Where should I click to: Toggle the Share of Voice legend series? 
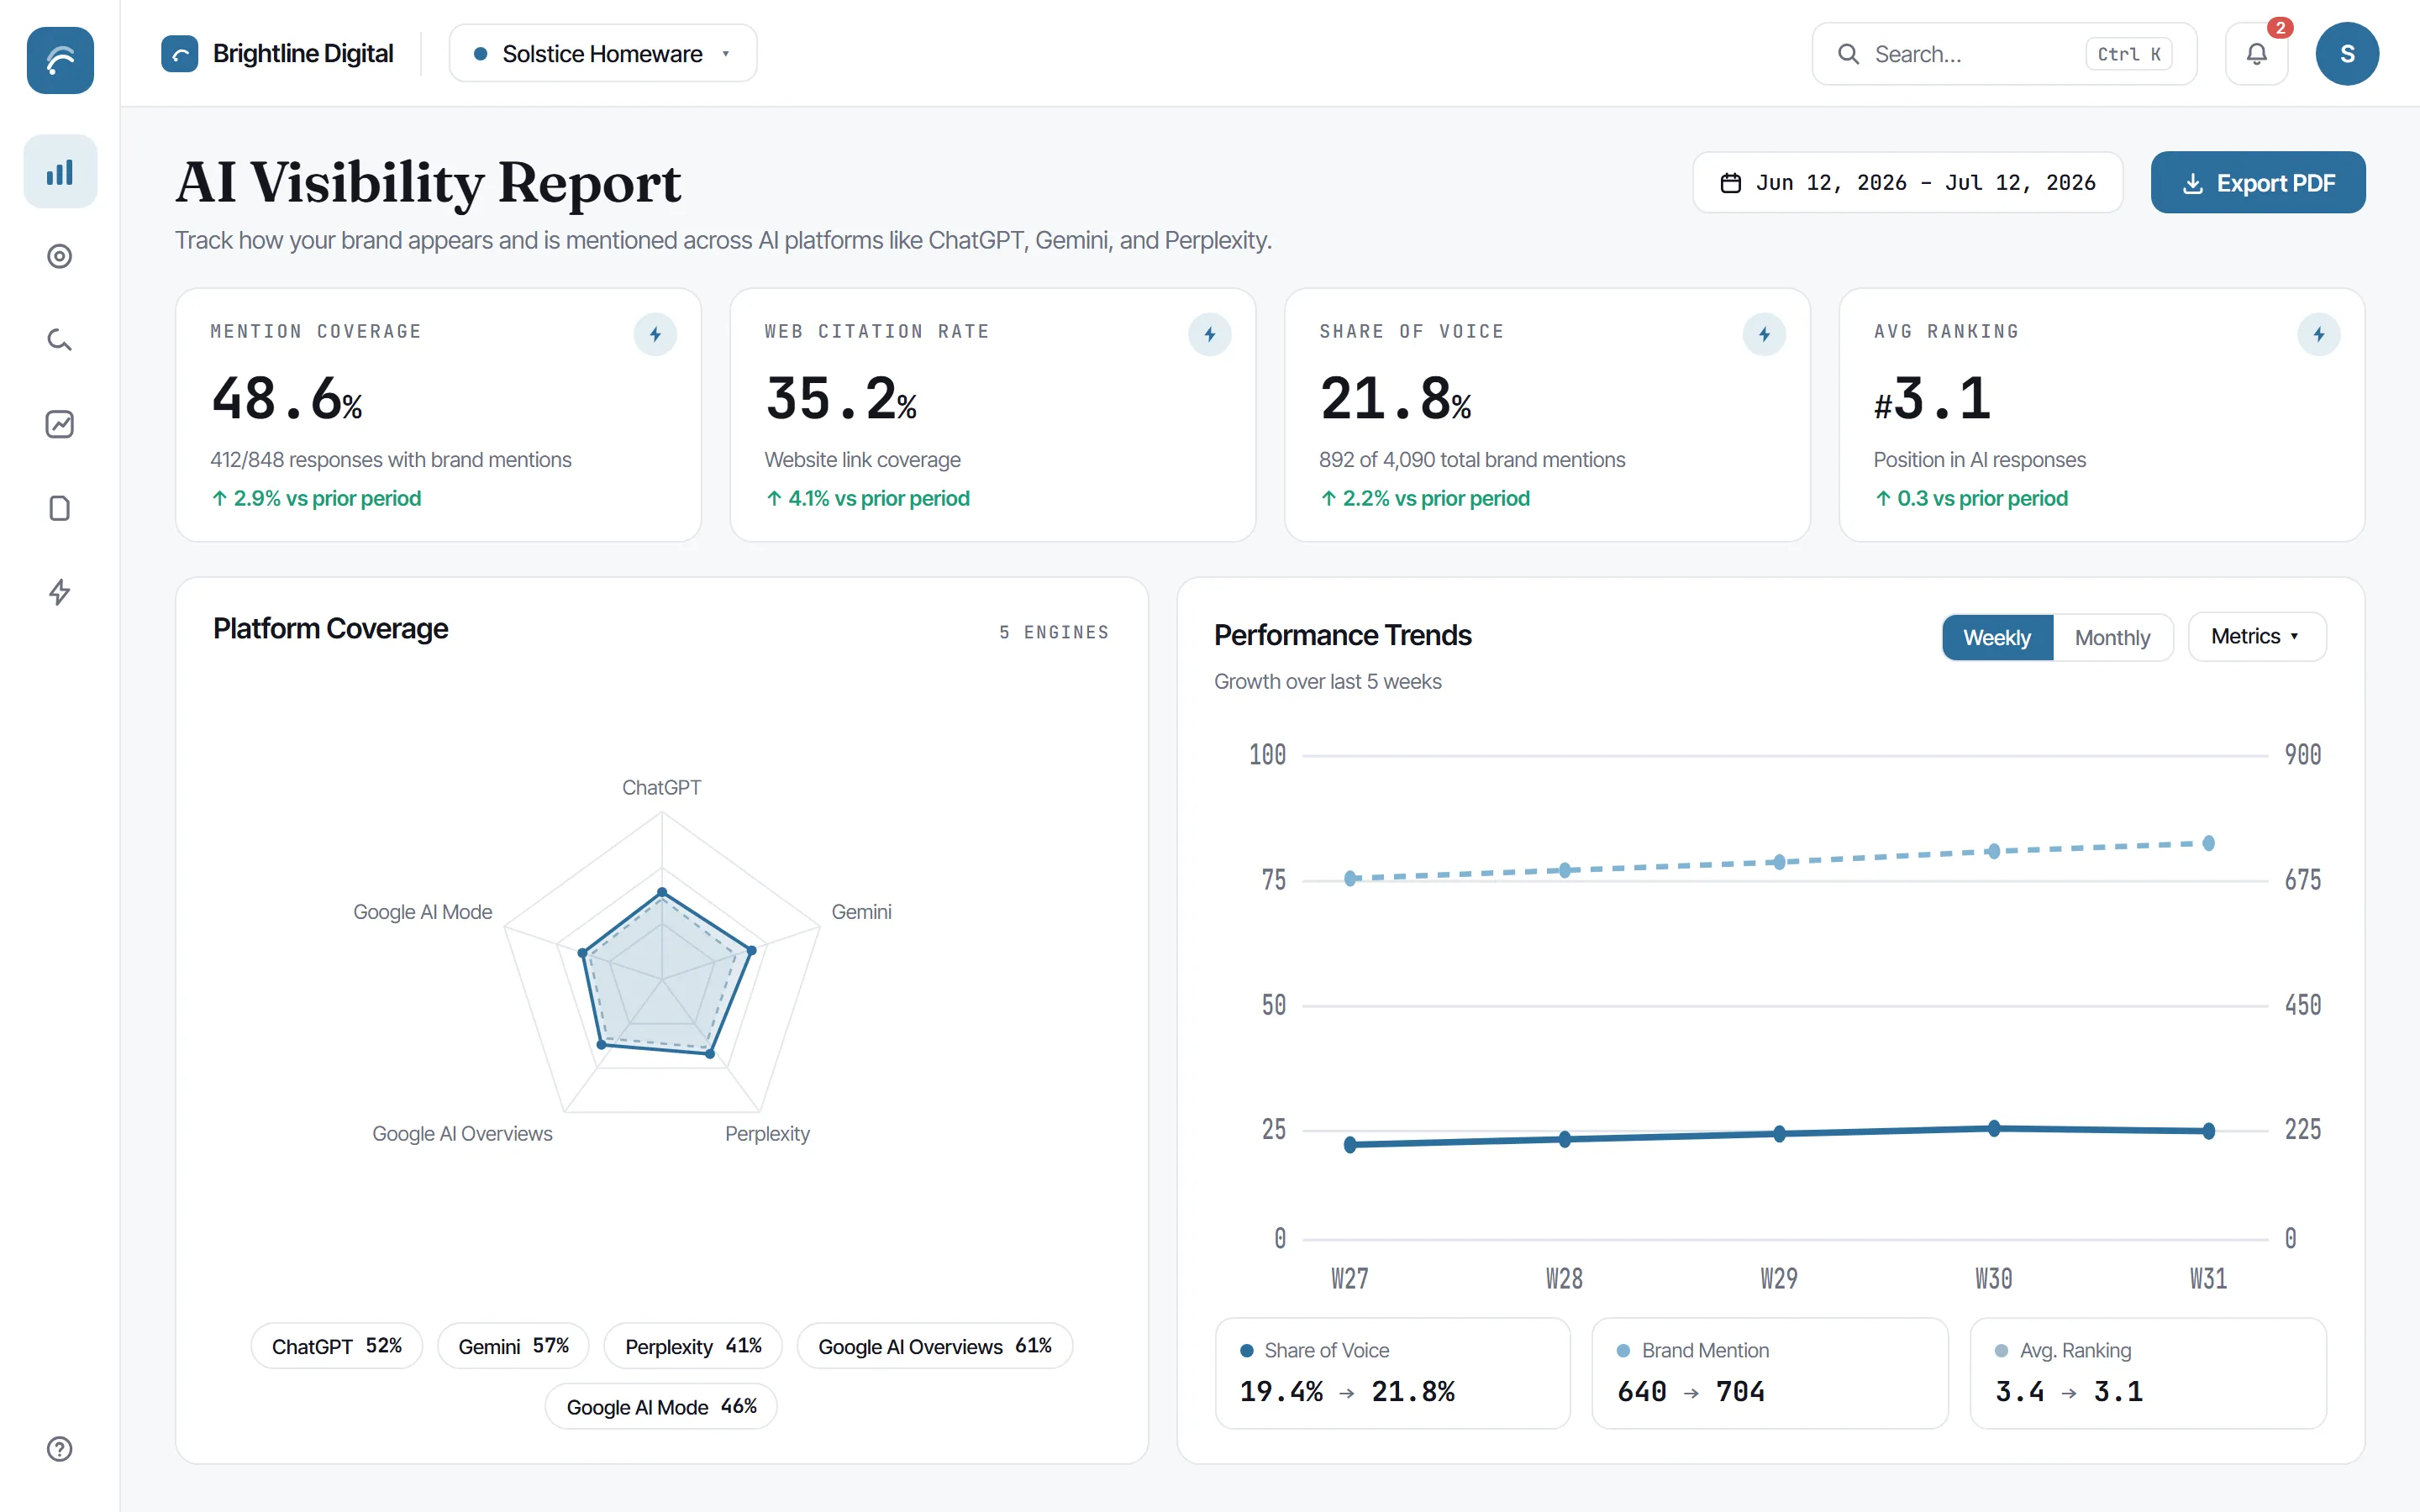click(1392, 1373)
